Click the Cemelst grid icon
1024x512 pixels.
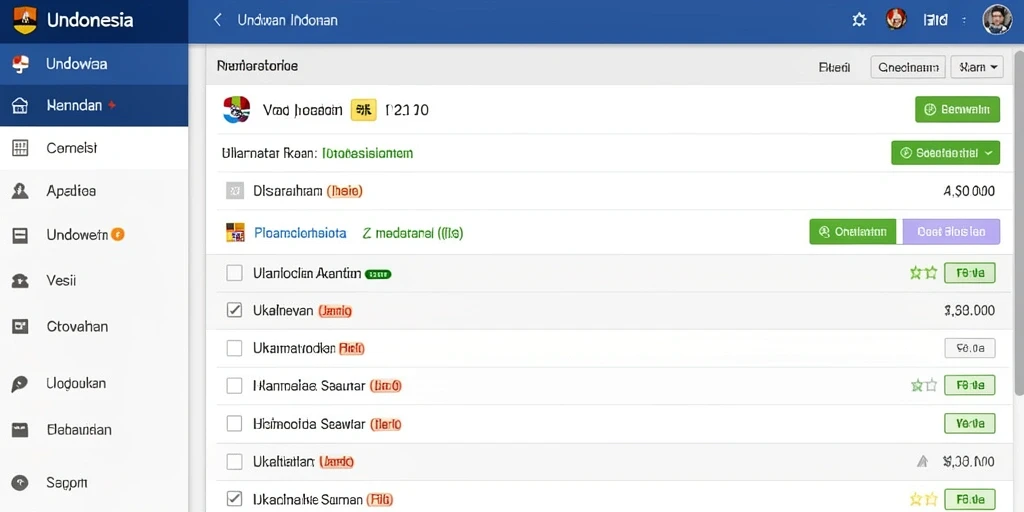(x=20, y=148)
